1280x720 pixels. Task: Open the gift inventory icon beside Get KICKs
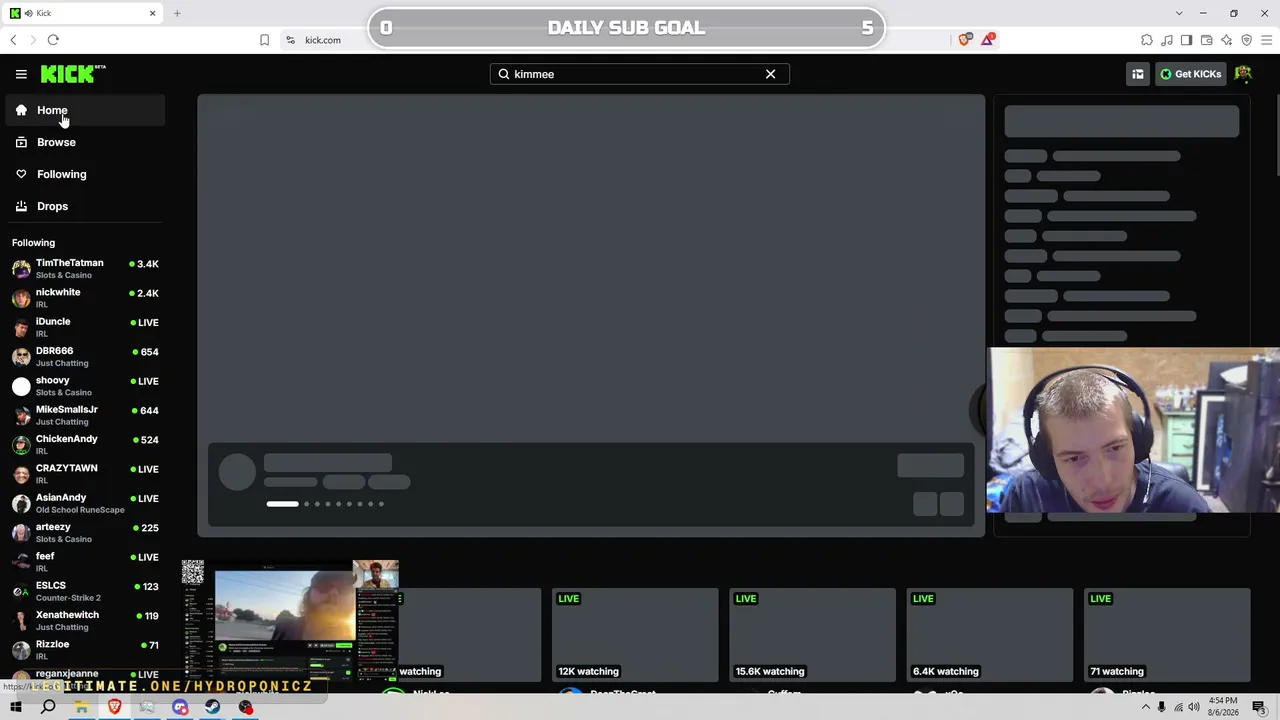click(x=1137, y=74)
